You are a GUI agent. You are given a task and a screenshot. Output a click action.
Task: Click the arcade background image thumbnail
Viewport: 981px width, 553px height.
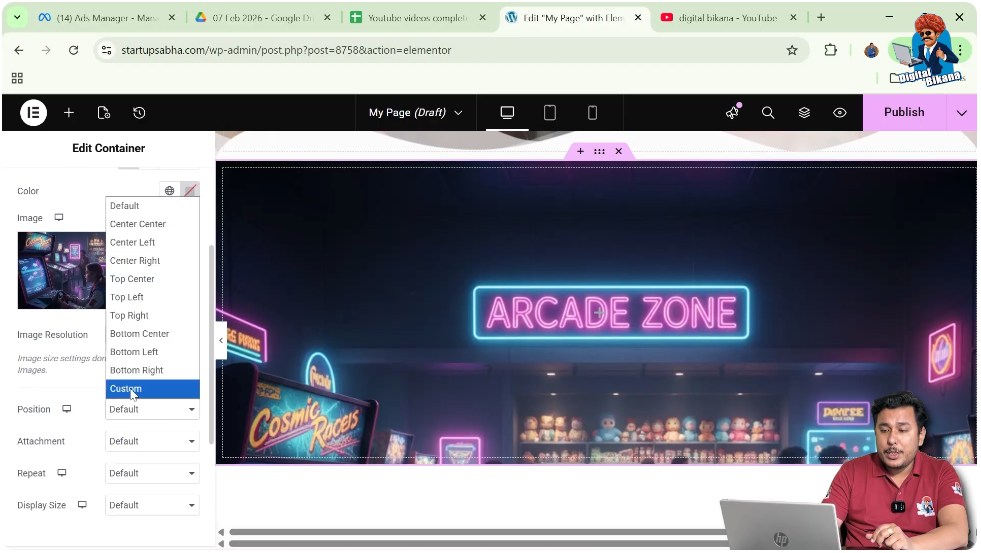[x=61, y=270]
